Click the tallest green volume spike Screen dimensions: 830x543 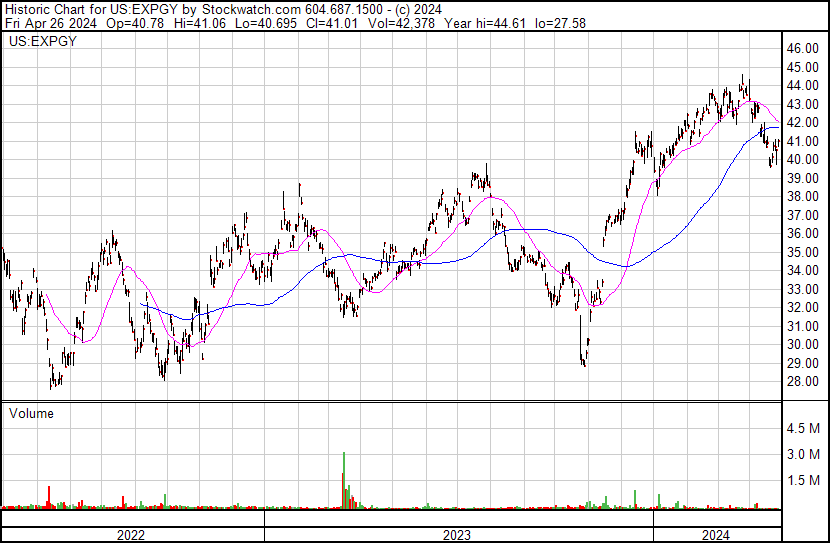(344, 480)
